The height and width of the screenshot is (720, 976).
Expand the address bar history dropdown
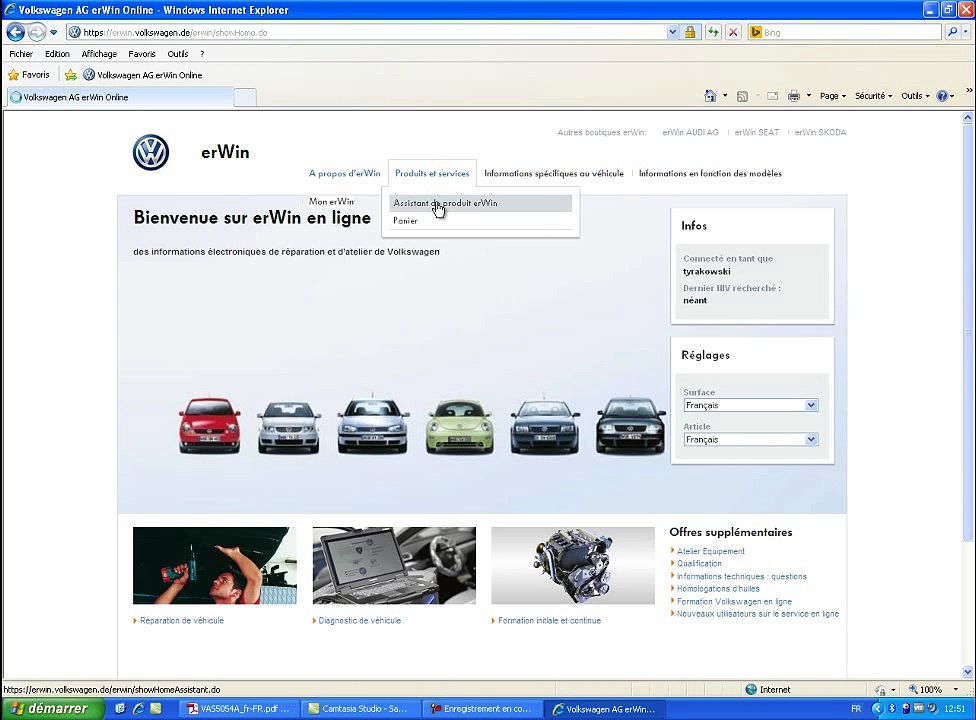(672, 32)
